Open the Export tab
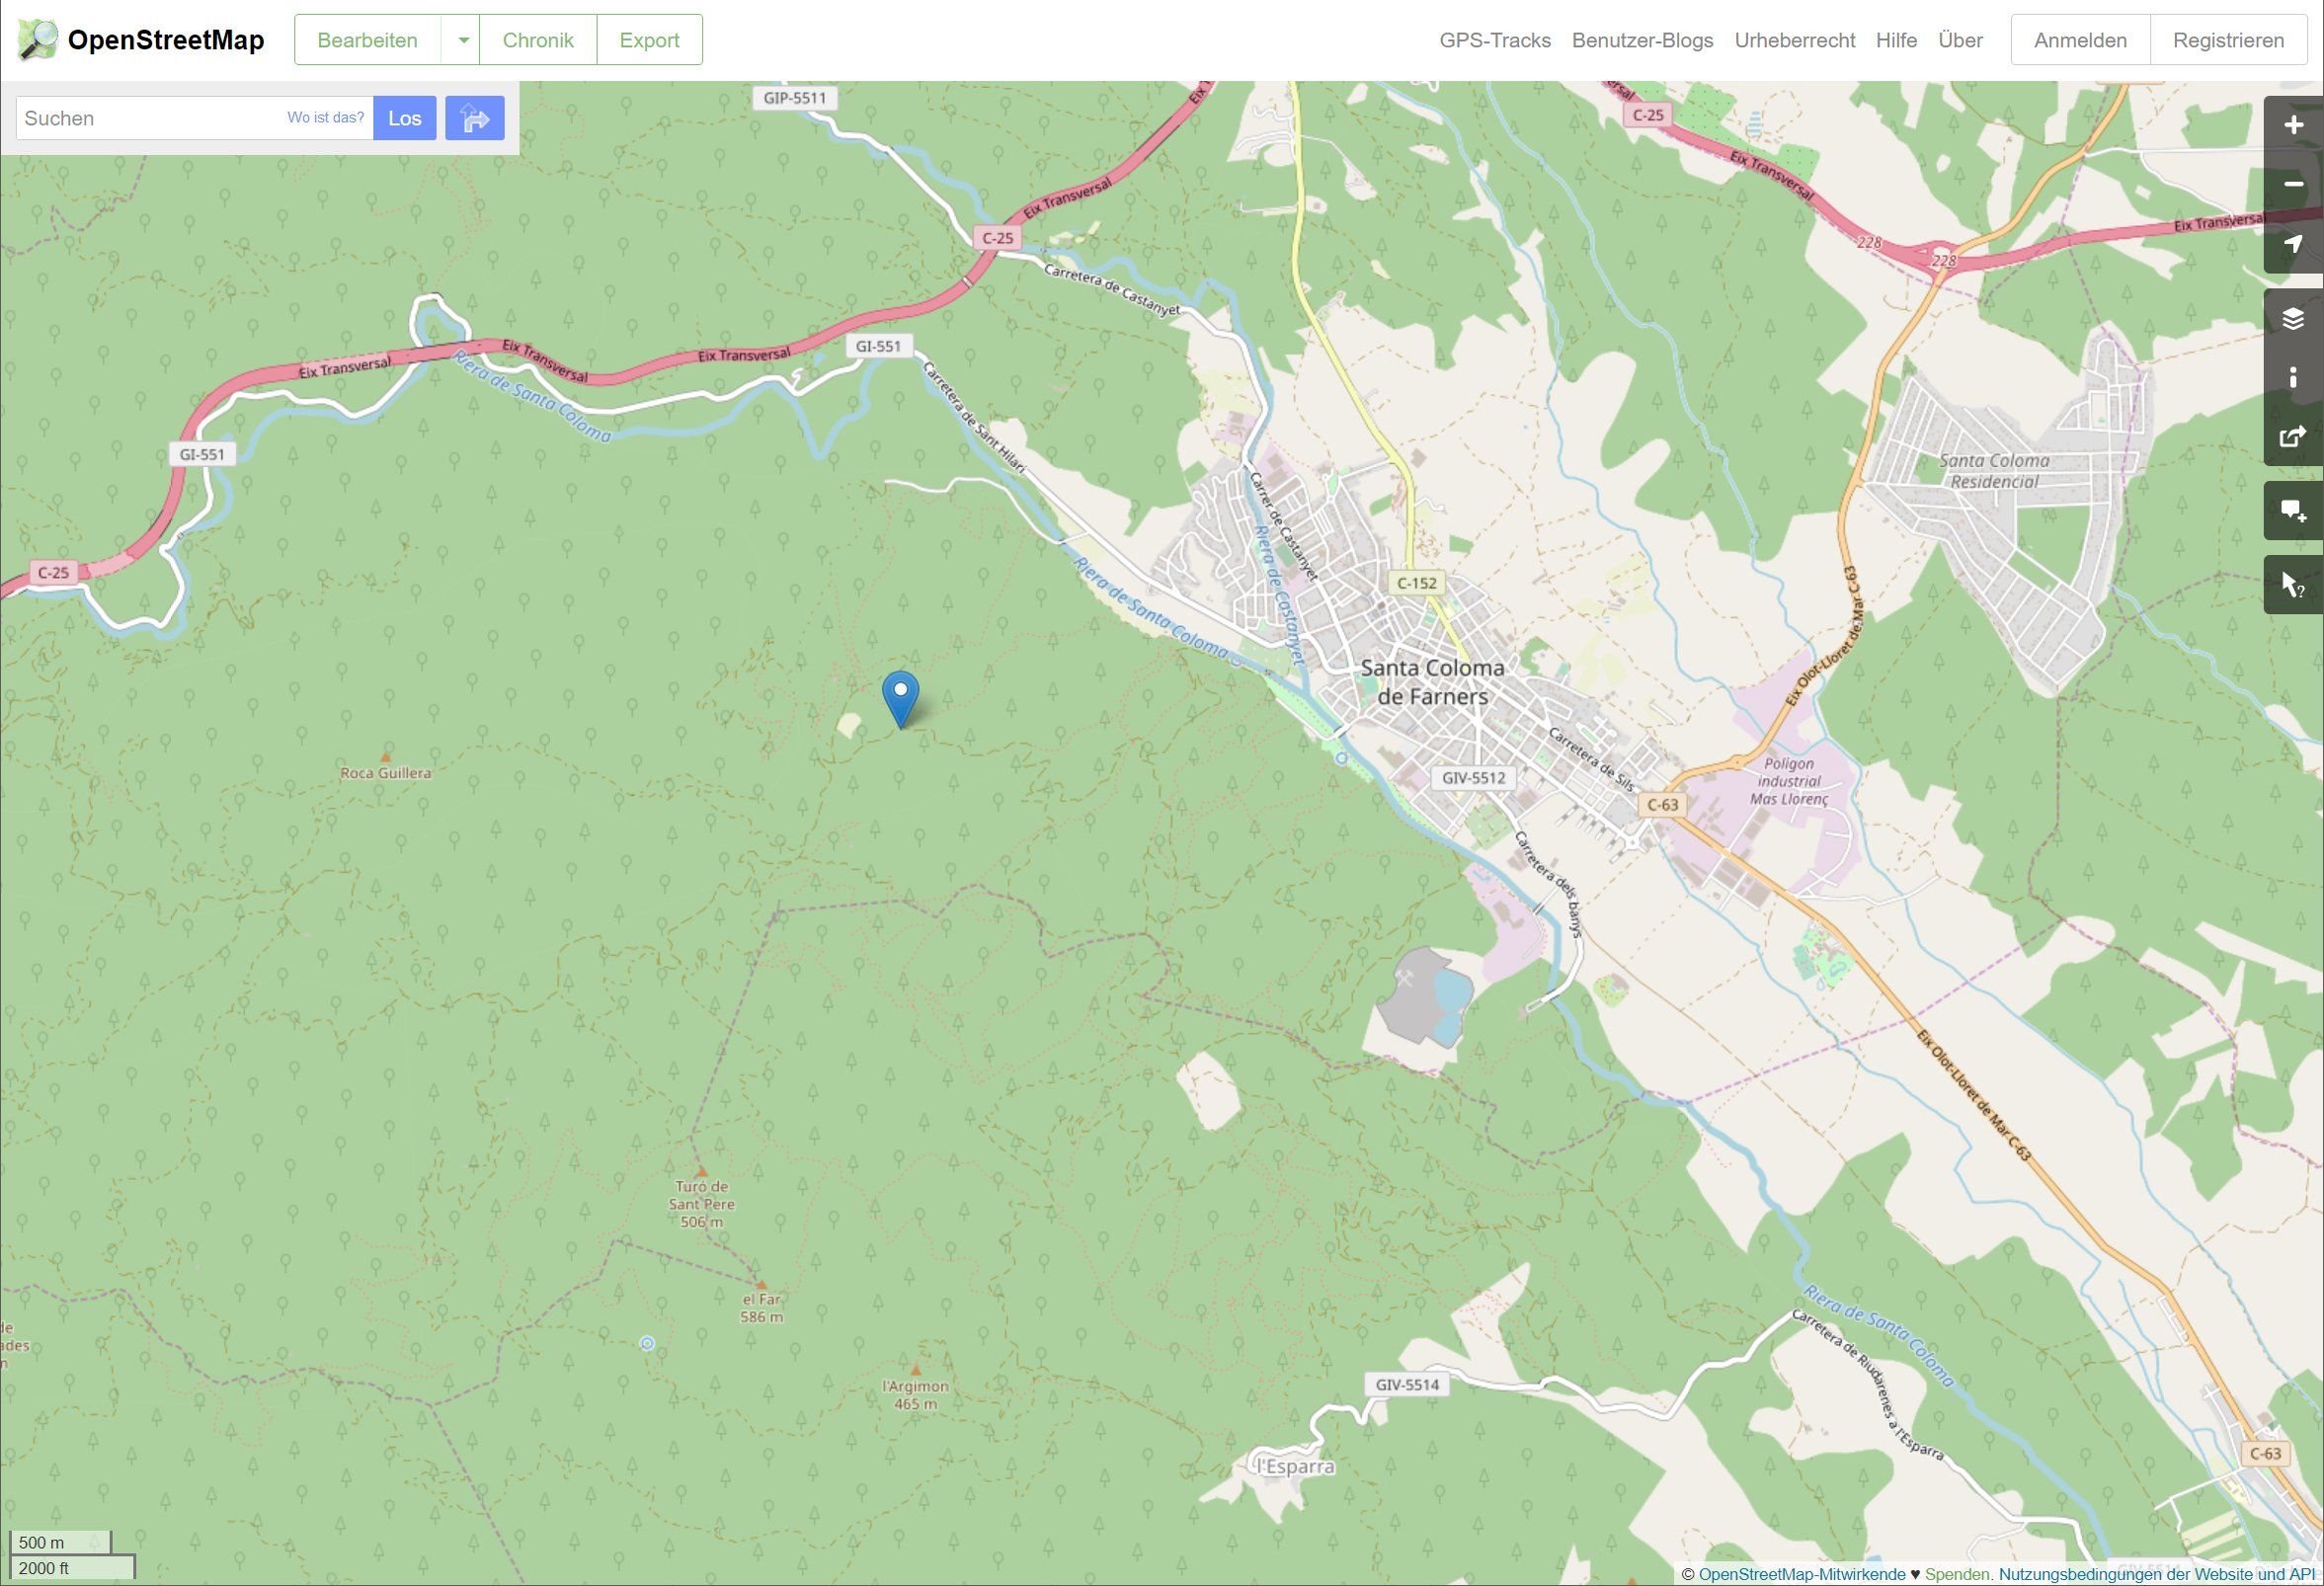 pyautogui.click(x=649, y=40)
